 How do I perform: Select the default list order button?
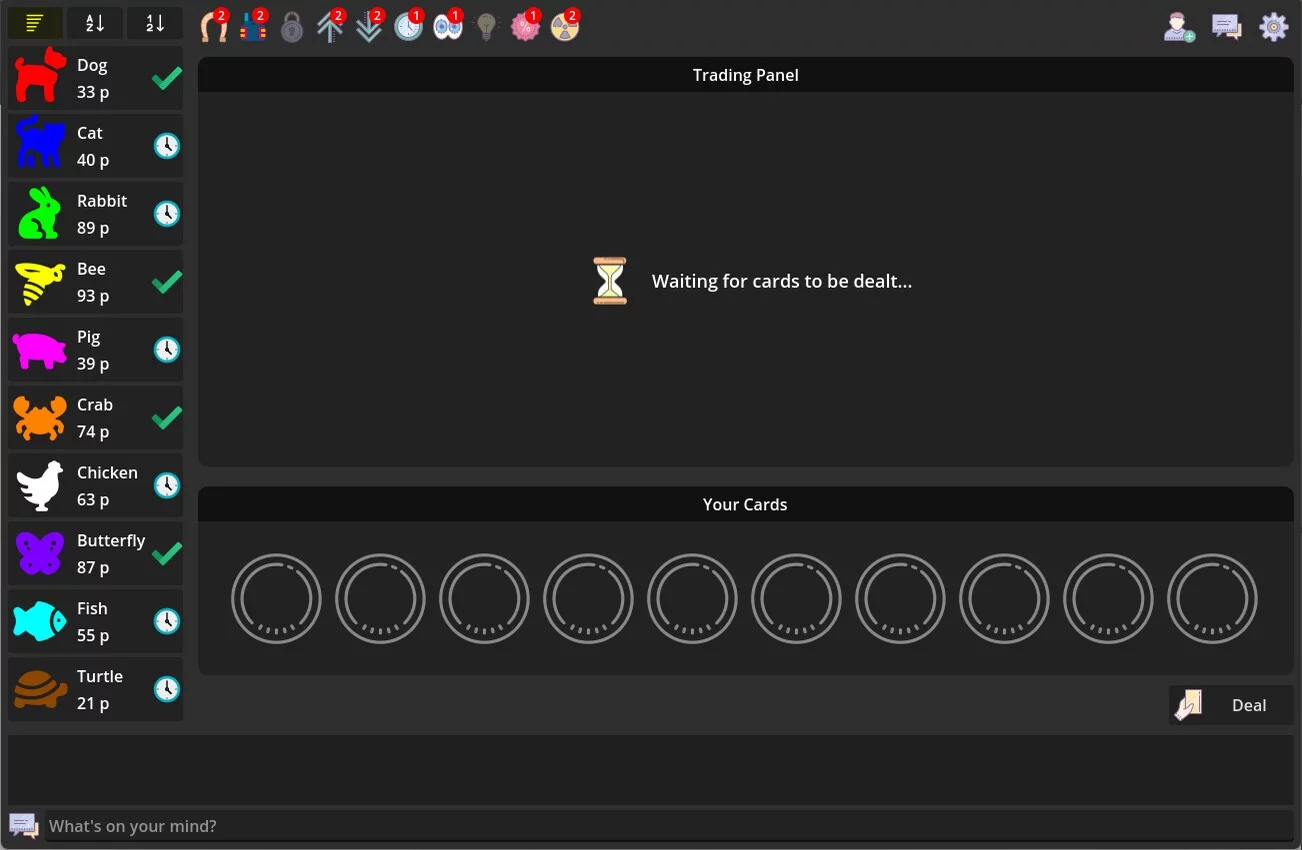tap(35, 23)
